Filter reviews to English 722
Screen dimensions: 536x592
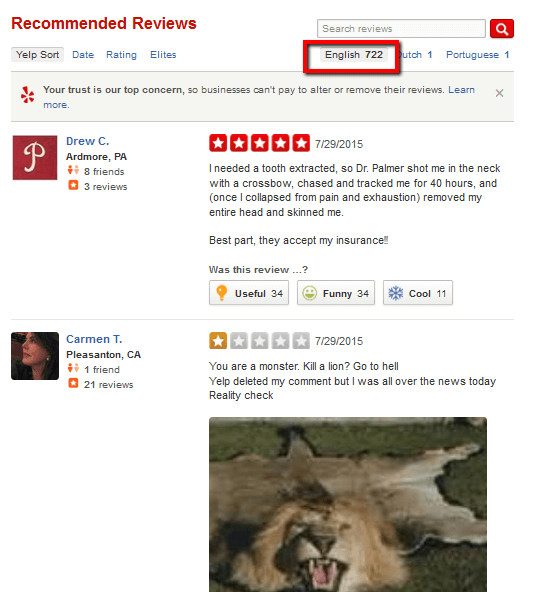pyautogui.click(x=354, y=55)
